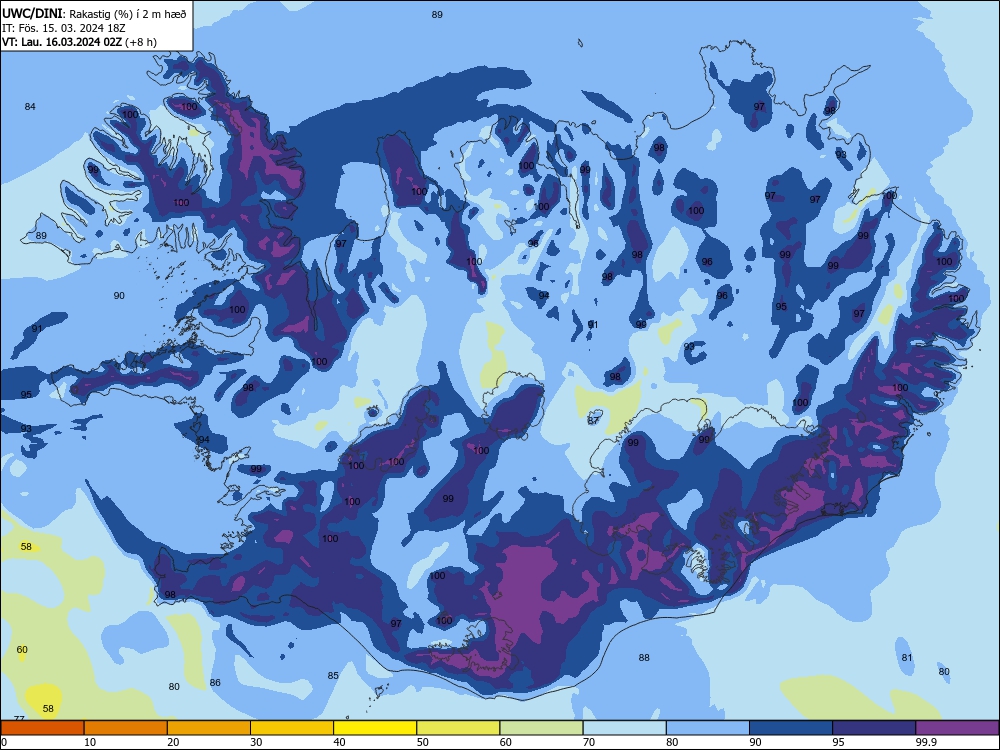Pick the light green 60–70 legend swatch

click(541, 728)
